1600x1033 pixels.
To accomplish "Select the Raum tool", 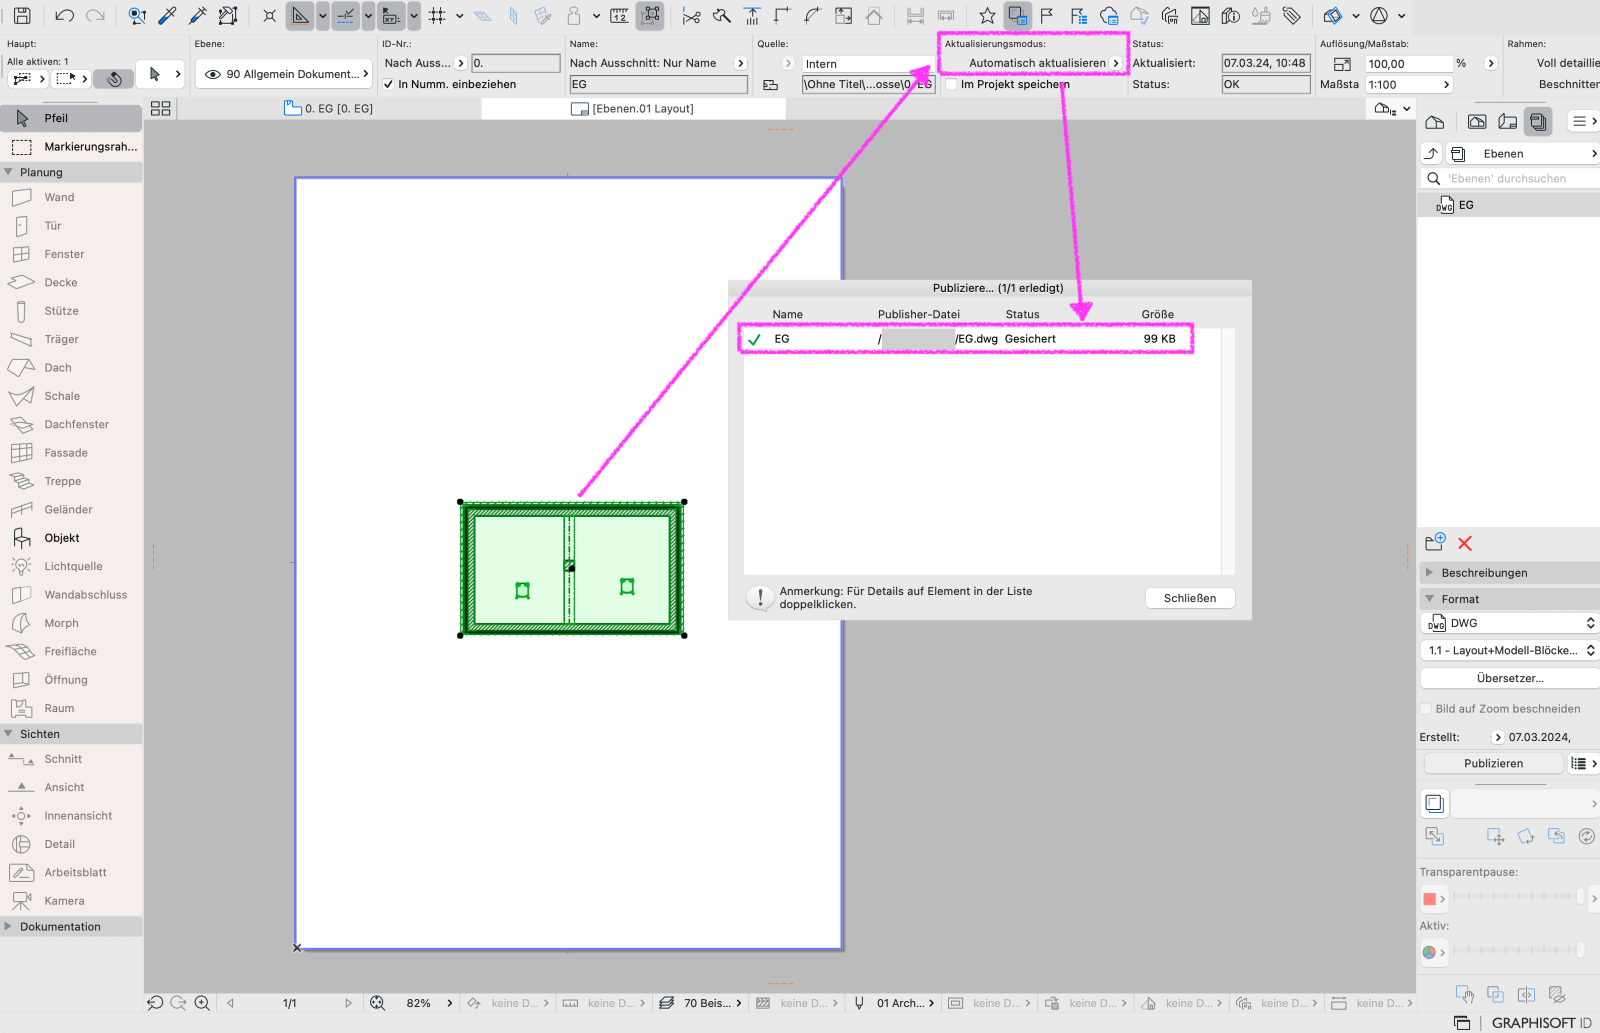I will tap(59, 708).
